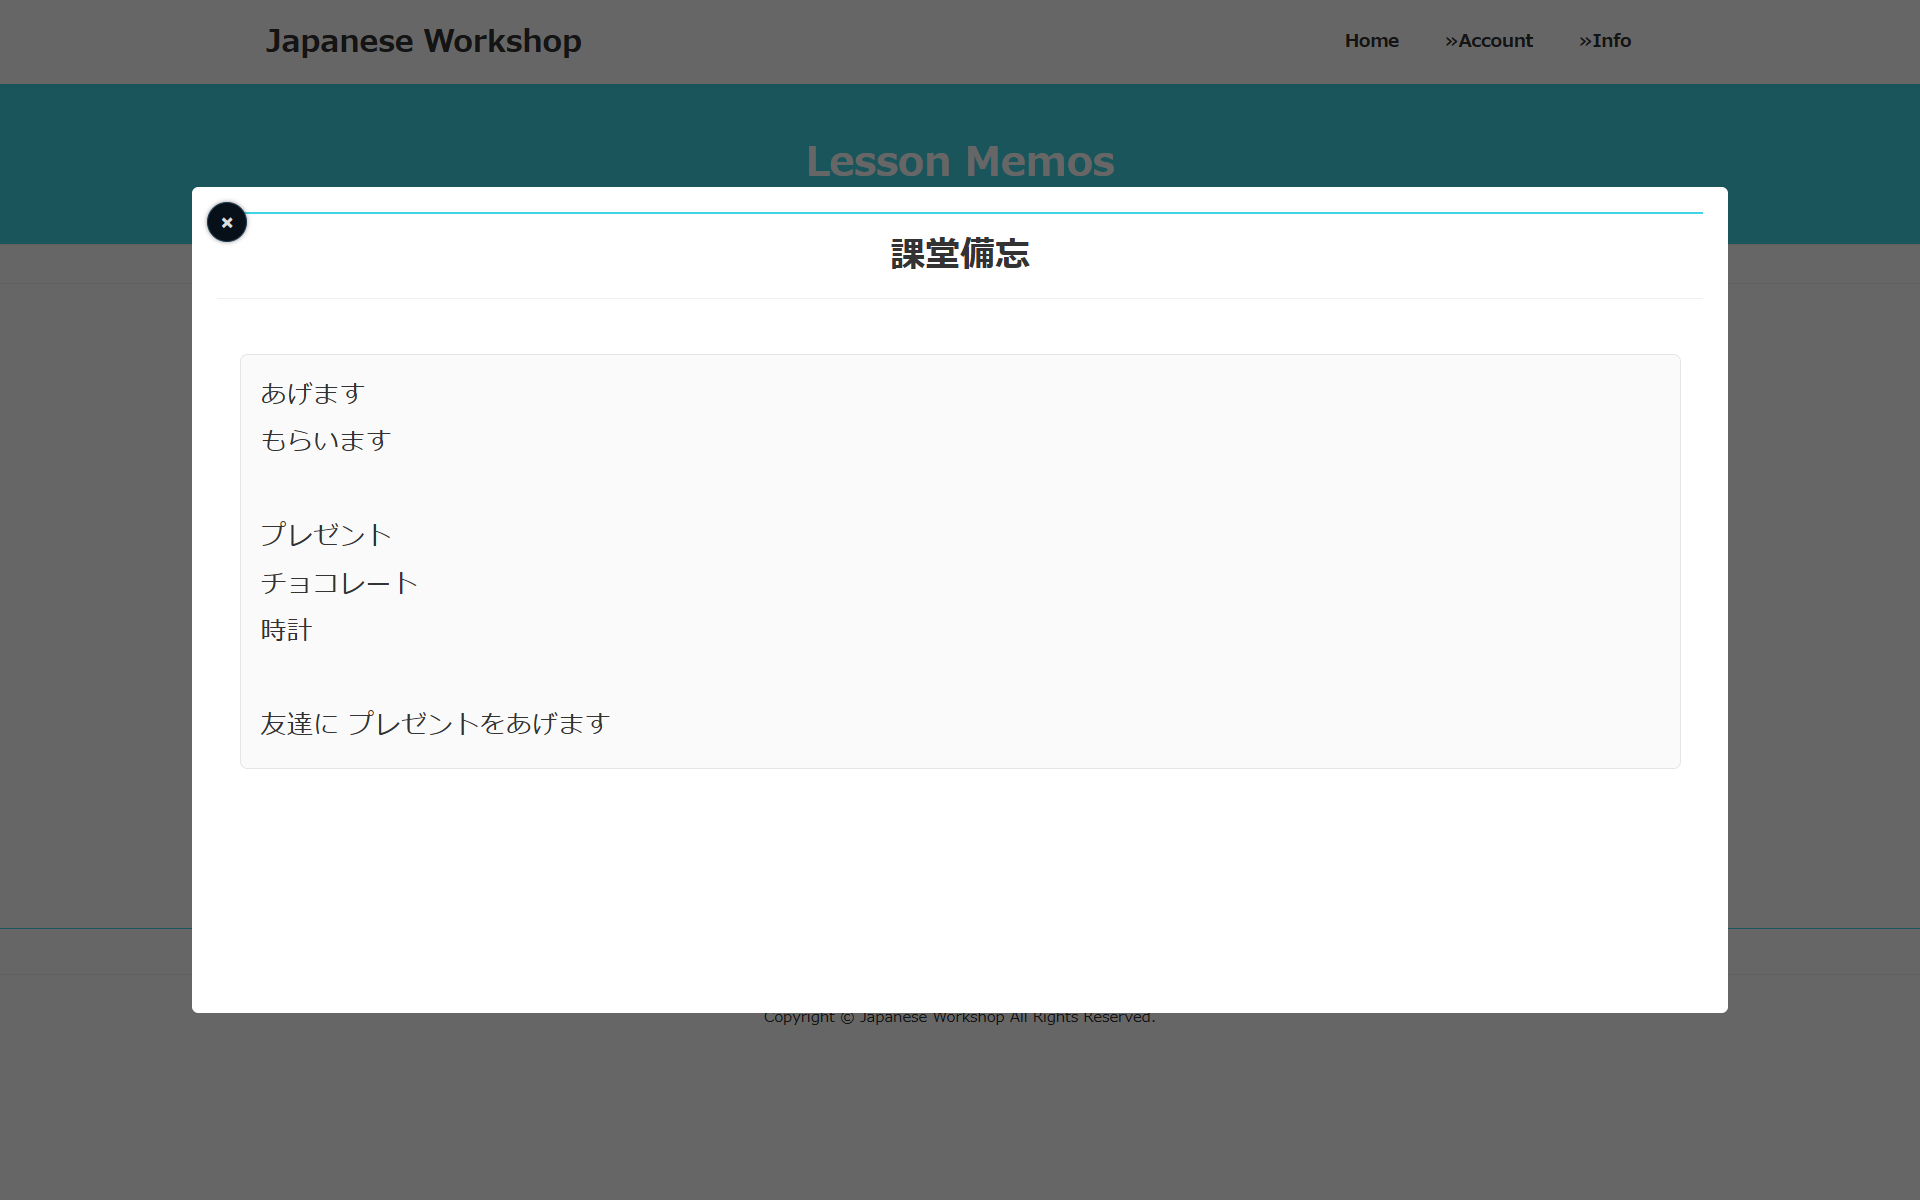Click the word あげます in the memo
The image size is (1920, 1200).
coord(312,394)
